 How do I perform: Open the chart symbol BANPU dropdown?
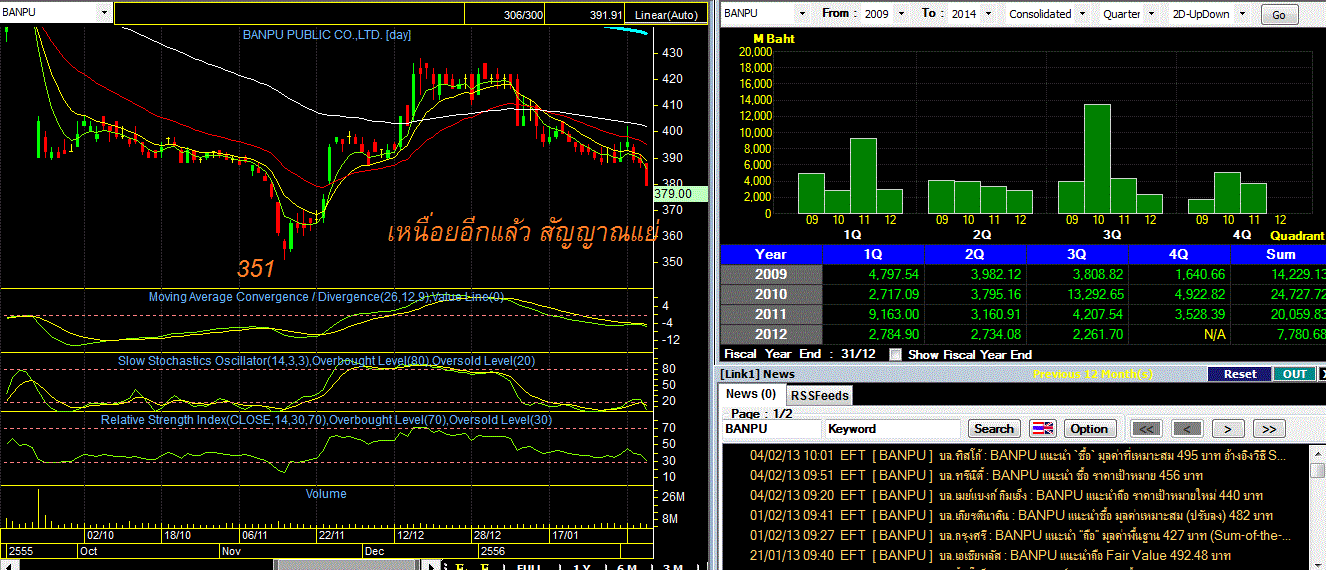[105, 13]
